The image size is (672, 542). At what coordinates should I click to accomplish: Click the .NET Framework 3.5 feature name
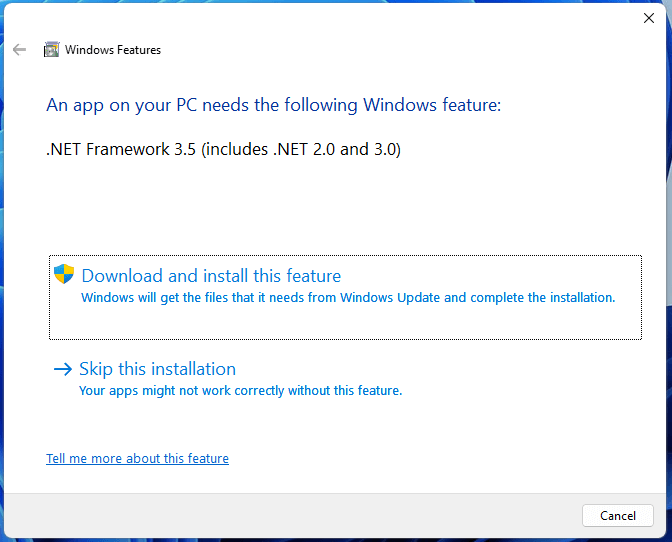pos(223,149)
